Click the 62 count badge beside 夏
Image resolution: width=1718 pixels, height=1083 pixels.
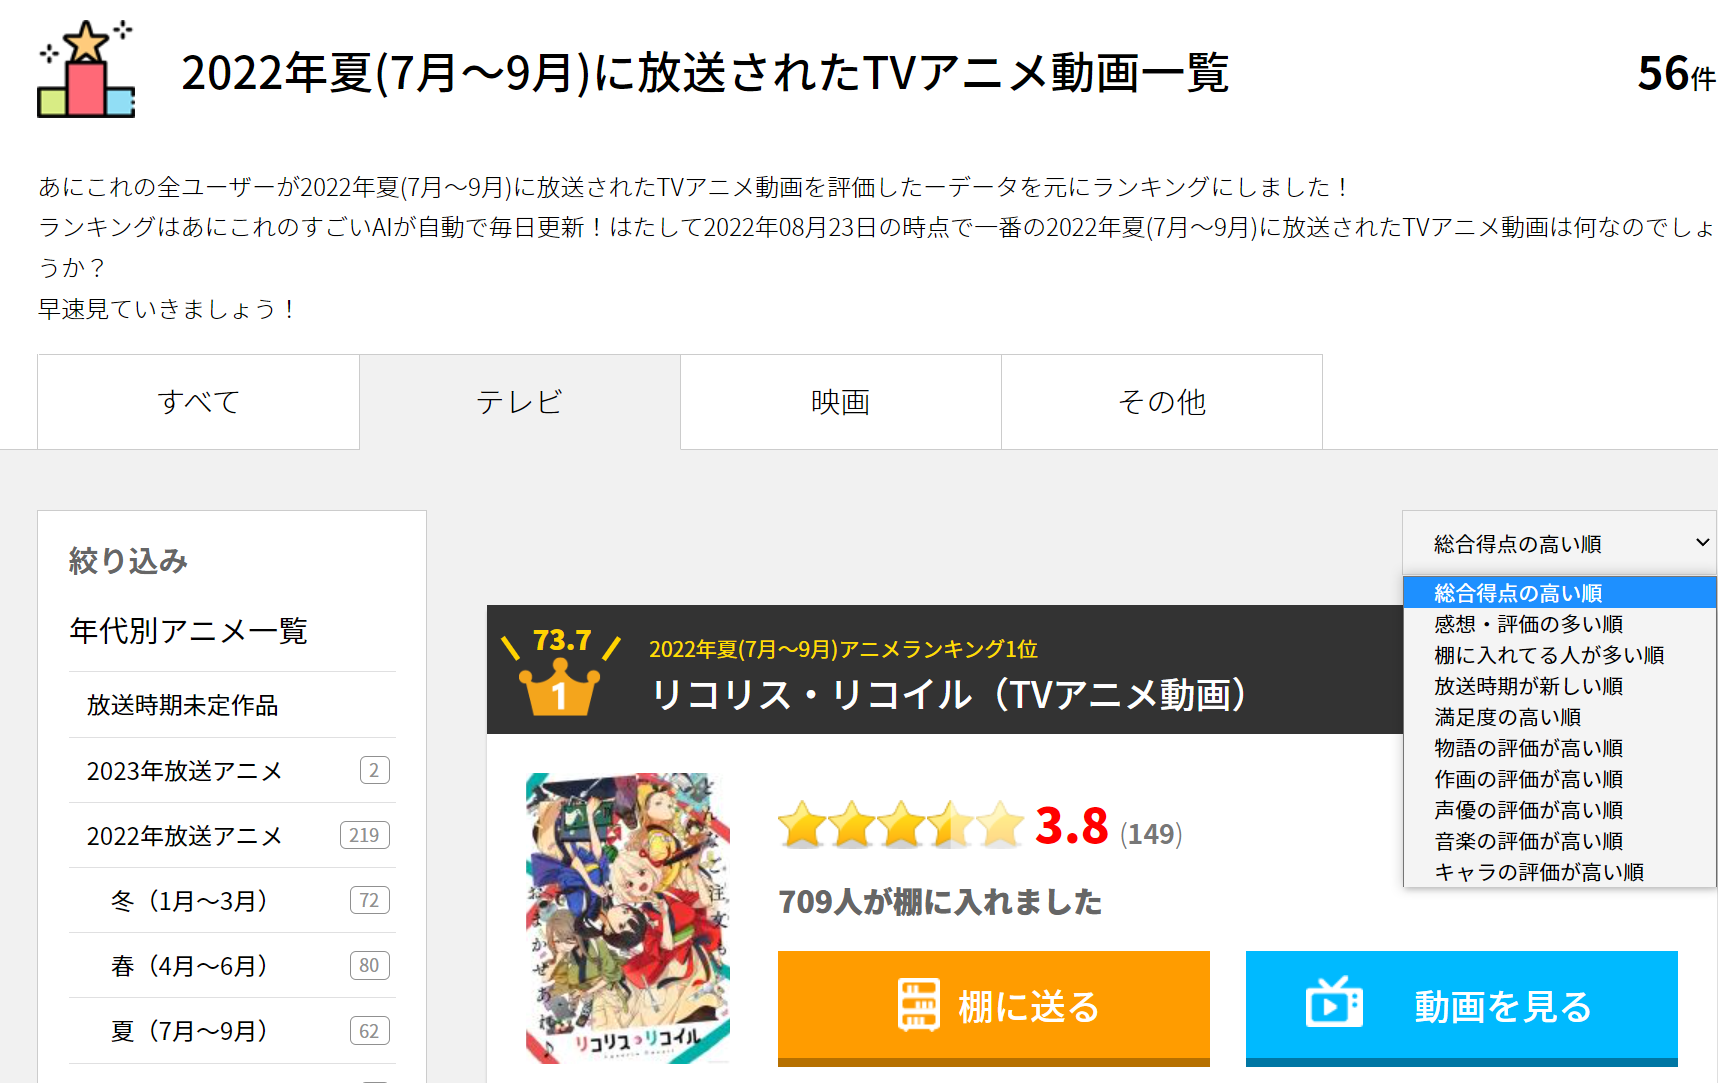click(x=369, y=1031)
